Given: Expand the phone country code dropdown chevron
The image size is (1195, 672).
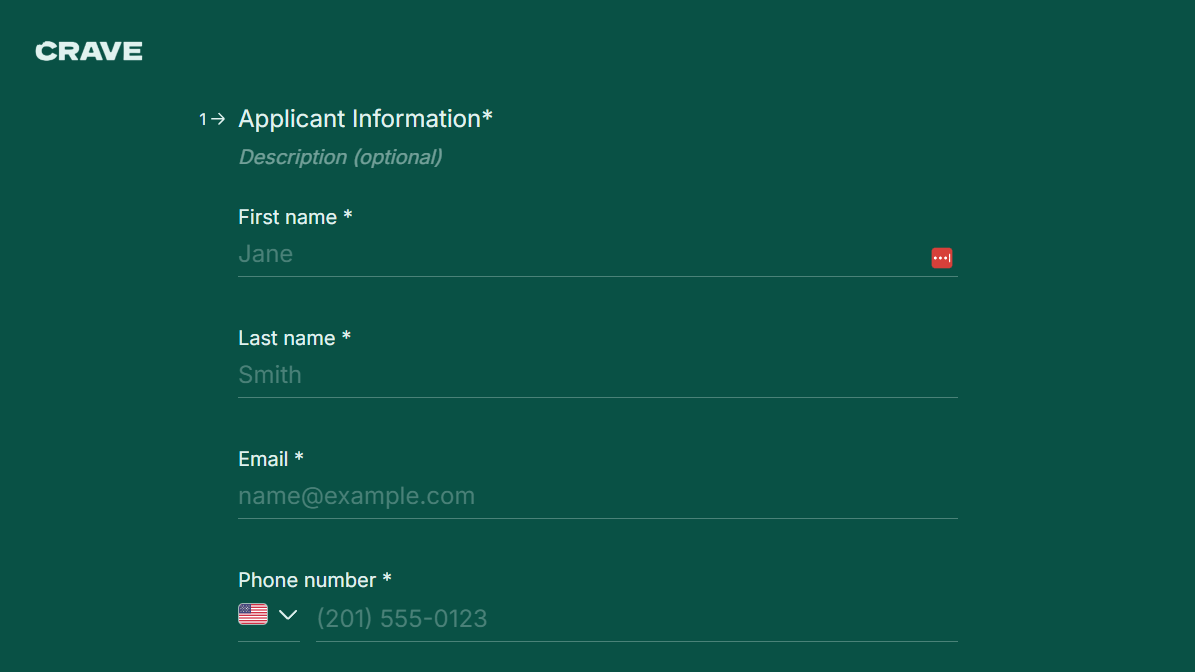Looking at the screenshot, I should click(x=286, y=614).
